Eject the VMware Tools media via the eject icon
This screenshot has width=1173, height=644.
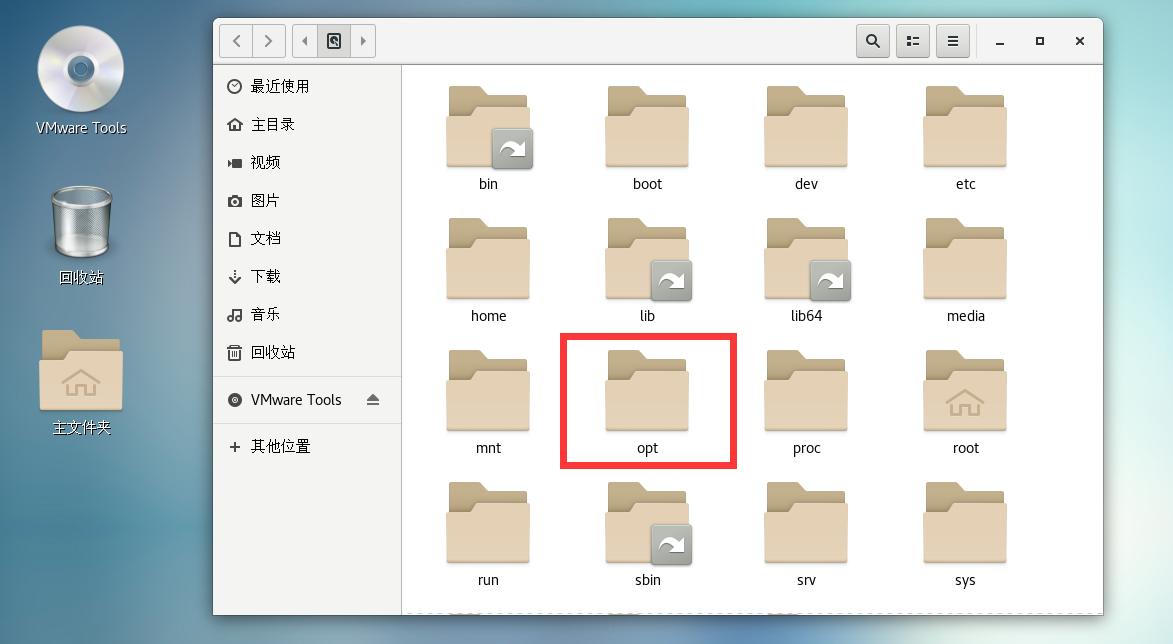[x=374, y=399]
